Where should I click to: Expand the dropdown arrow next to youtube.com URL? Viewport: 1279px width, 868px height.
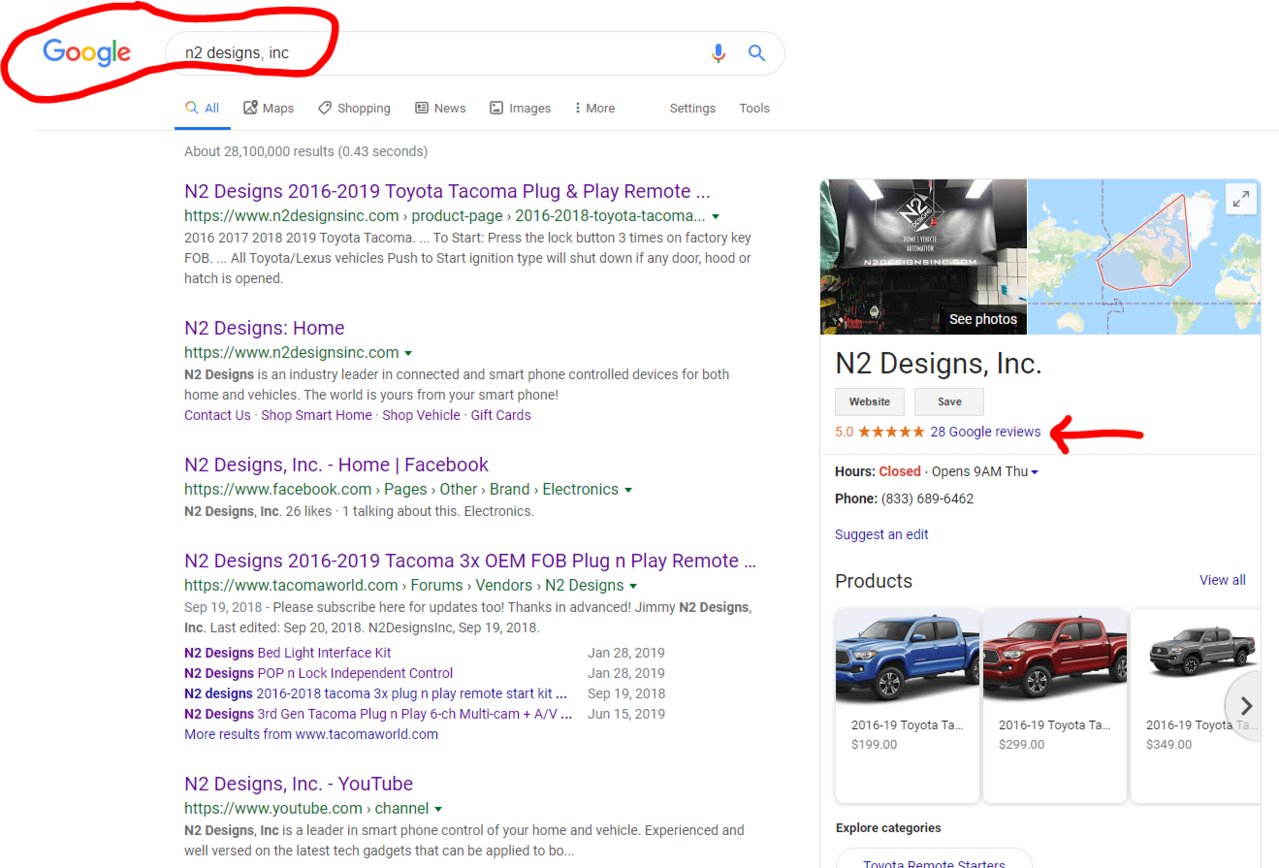click(x=438, y=809)
